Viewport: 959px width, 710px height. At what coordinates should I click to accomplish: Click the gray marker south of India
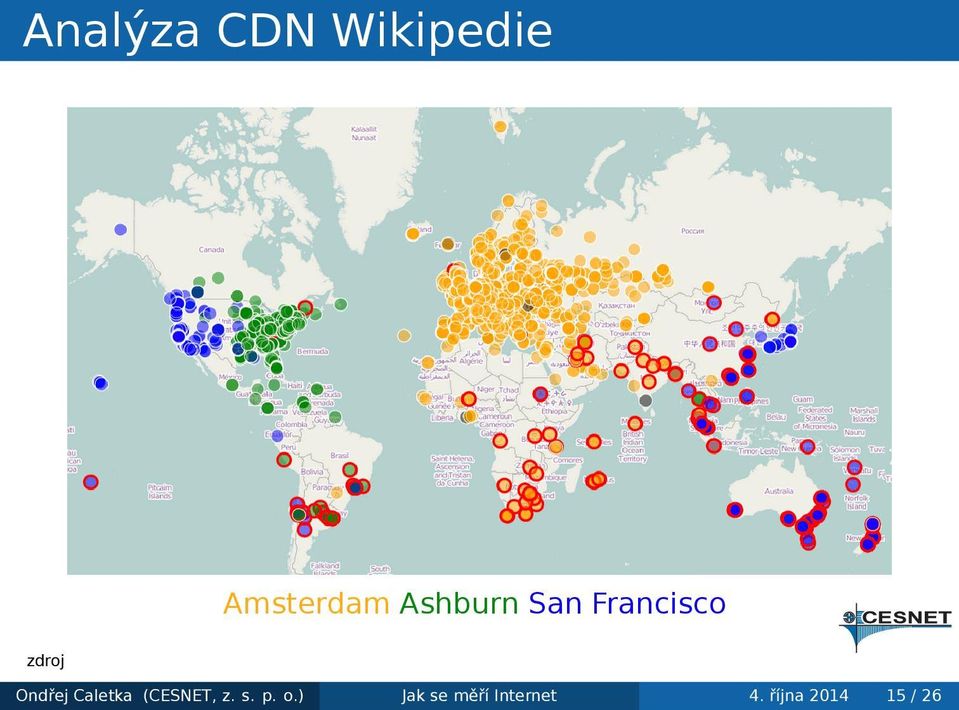pyautogui.click(x=646, y=401)
